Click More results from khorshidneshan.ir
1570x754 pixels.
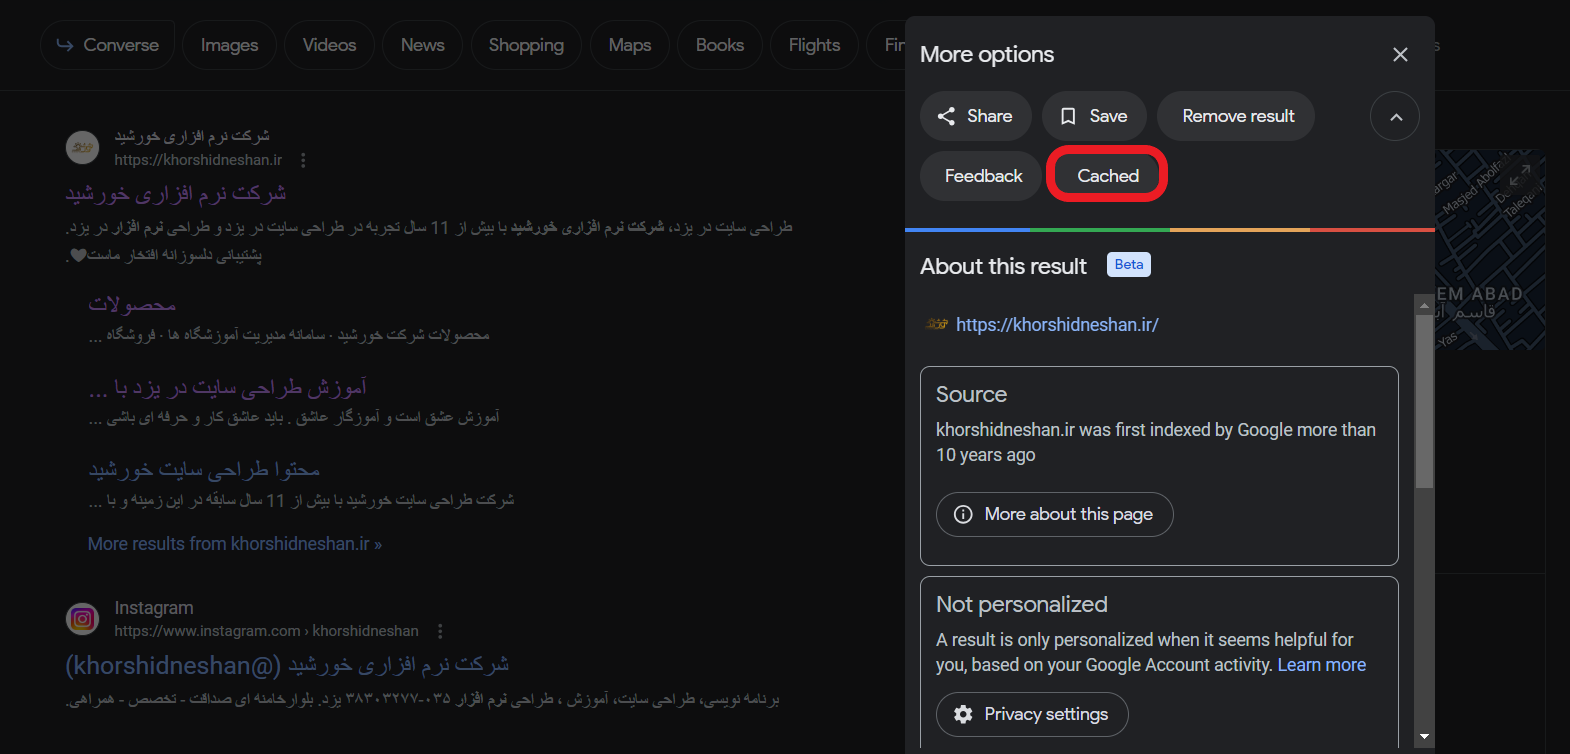pos(235,544)
